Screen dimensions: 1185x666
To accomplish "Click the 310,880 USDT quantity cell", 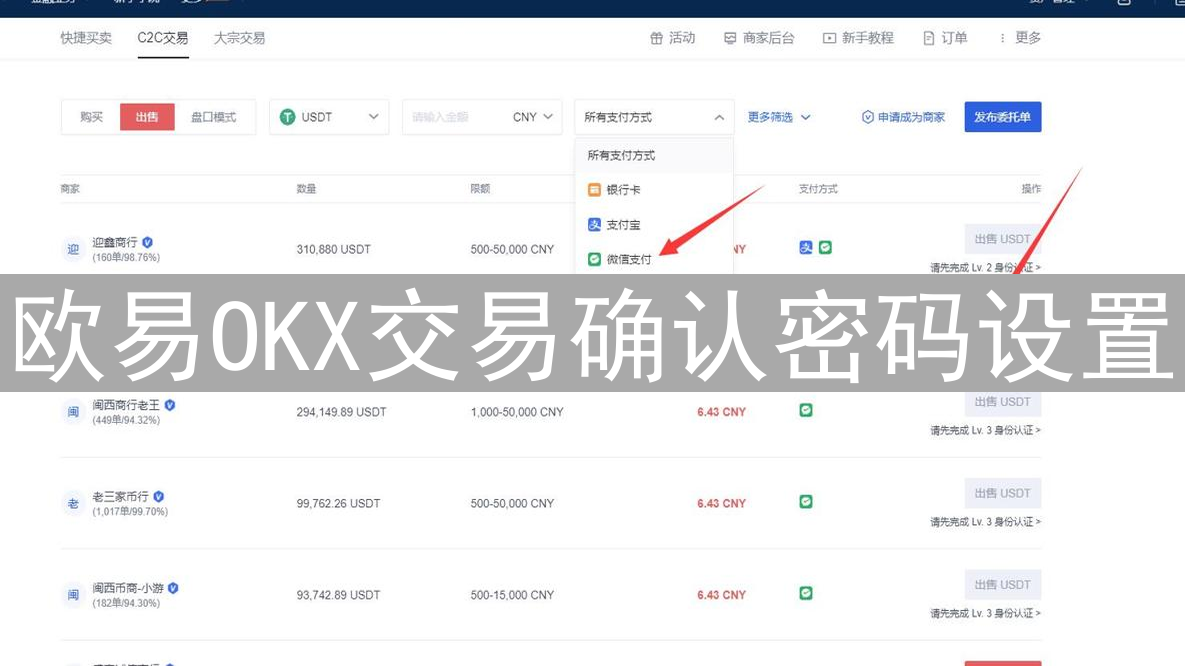I will pyautogui.click(x=333, y=249).
